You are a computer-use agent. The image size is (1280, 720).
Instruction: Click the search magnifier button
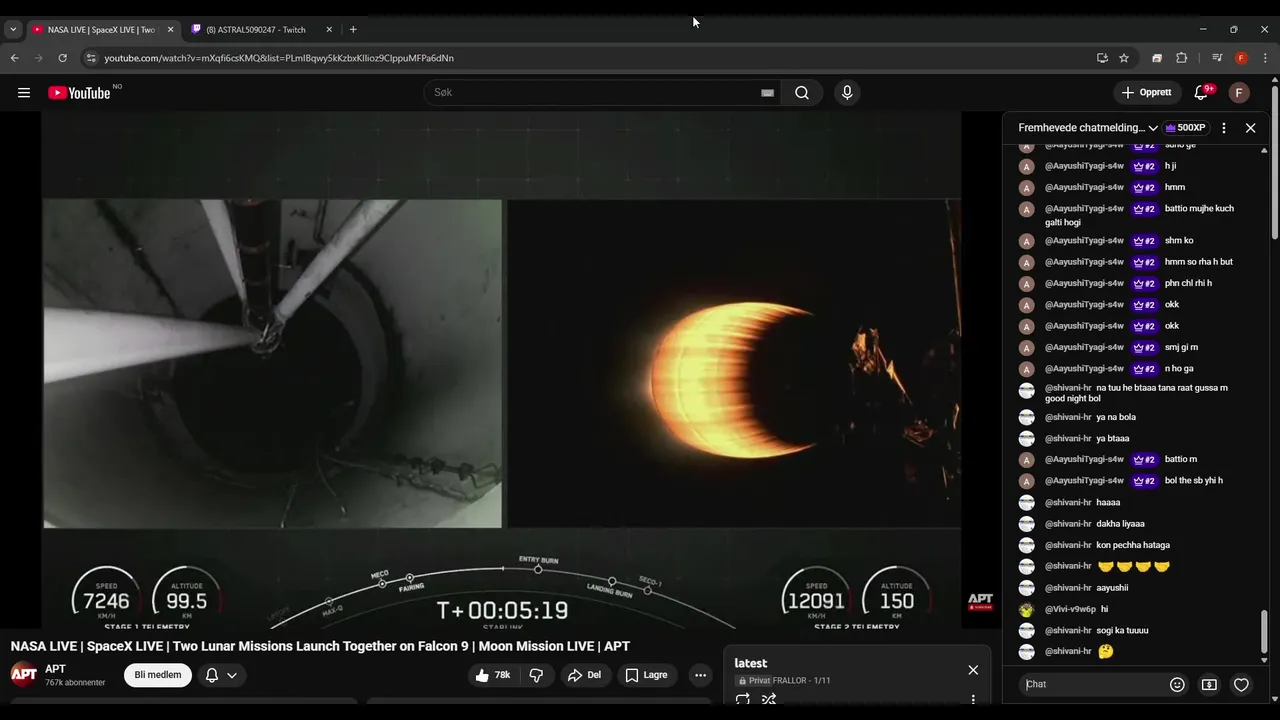tap(802, 93)
